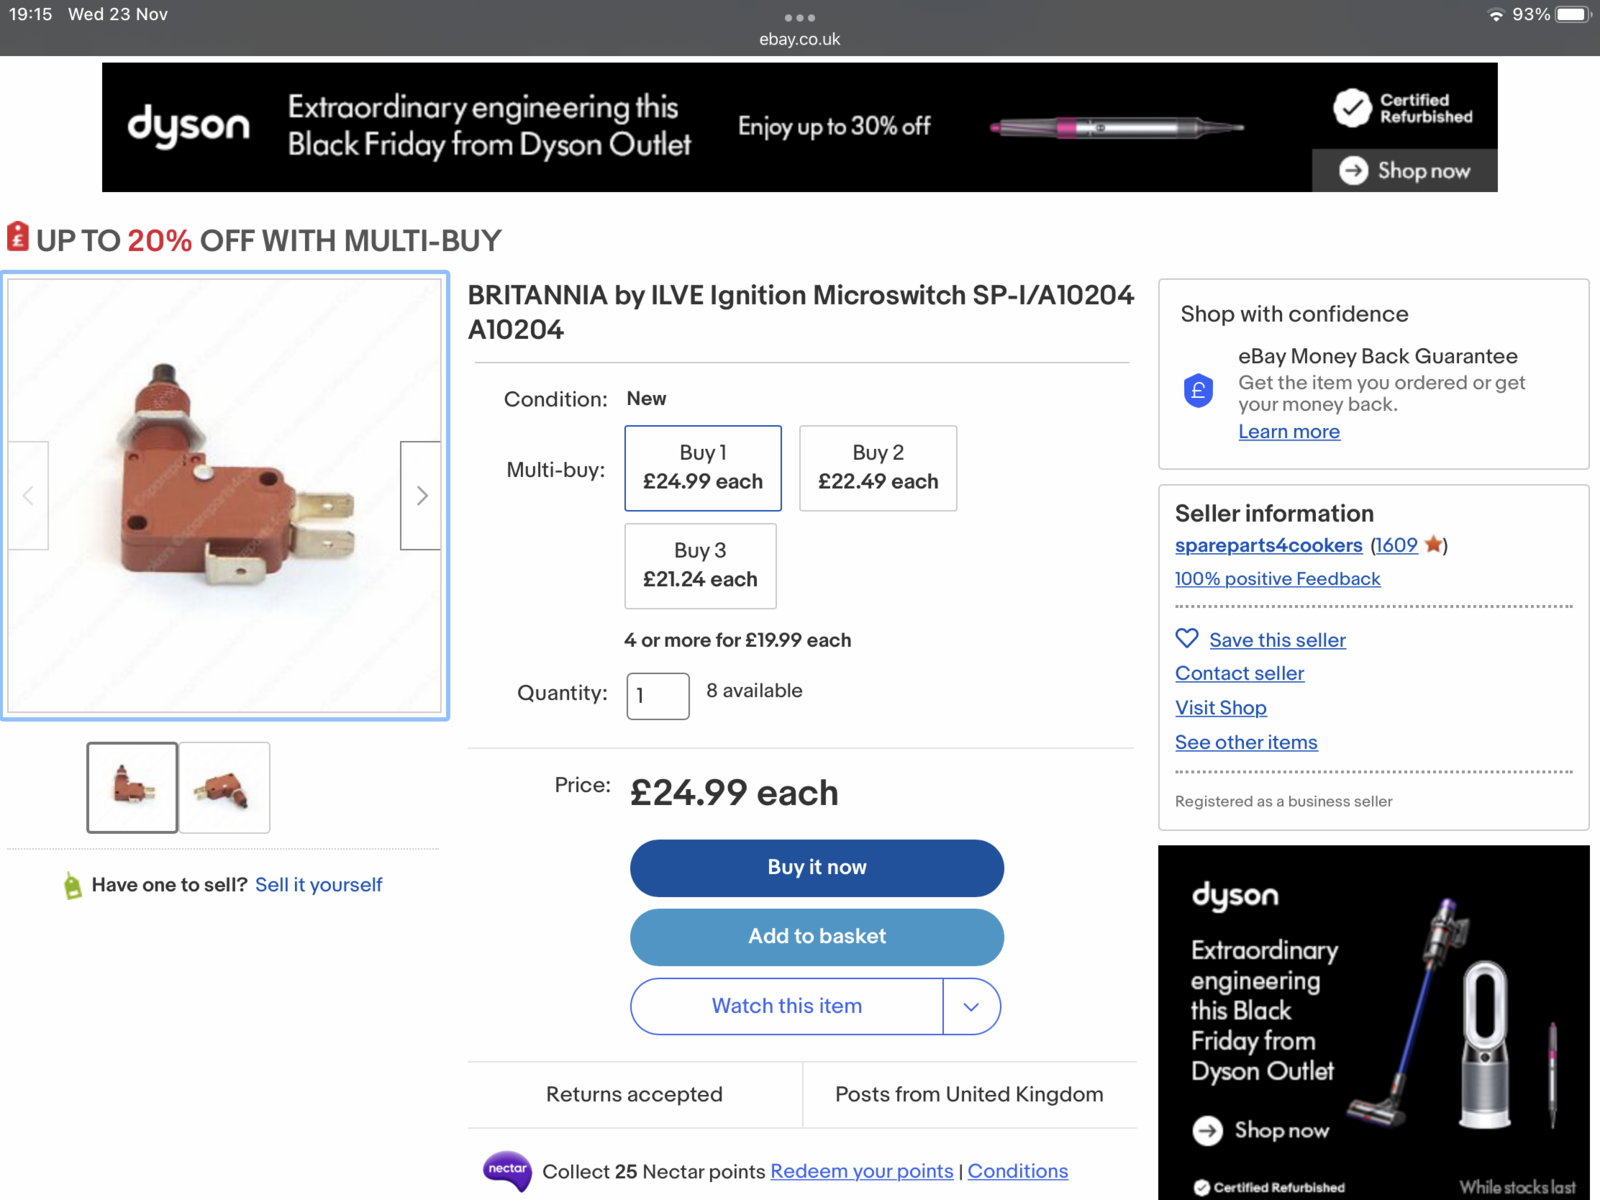Select the Buy 2 £22.49 each option
Image resolution: width=1600 pixels, height=1200 pixels.
pyautogui.click(x=878, y=468)
